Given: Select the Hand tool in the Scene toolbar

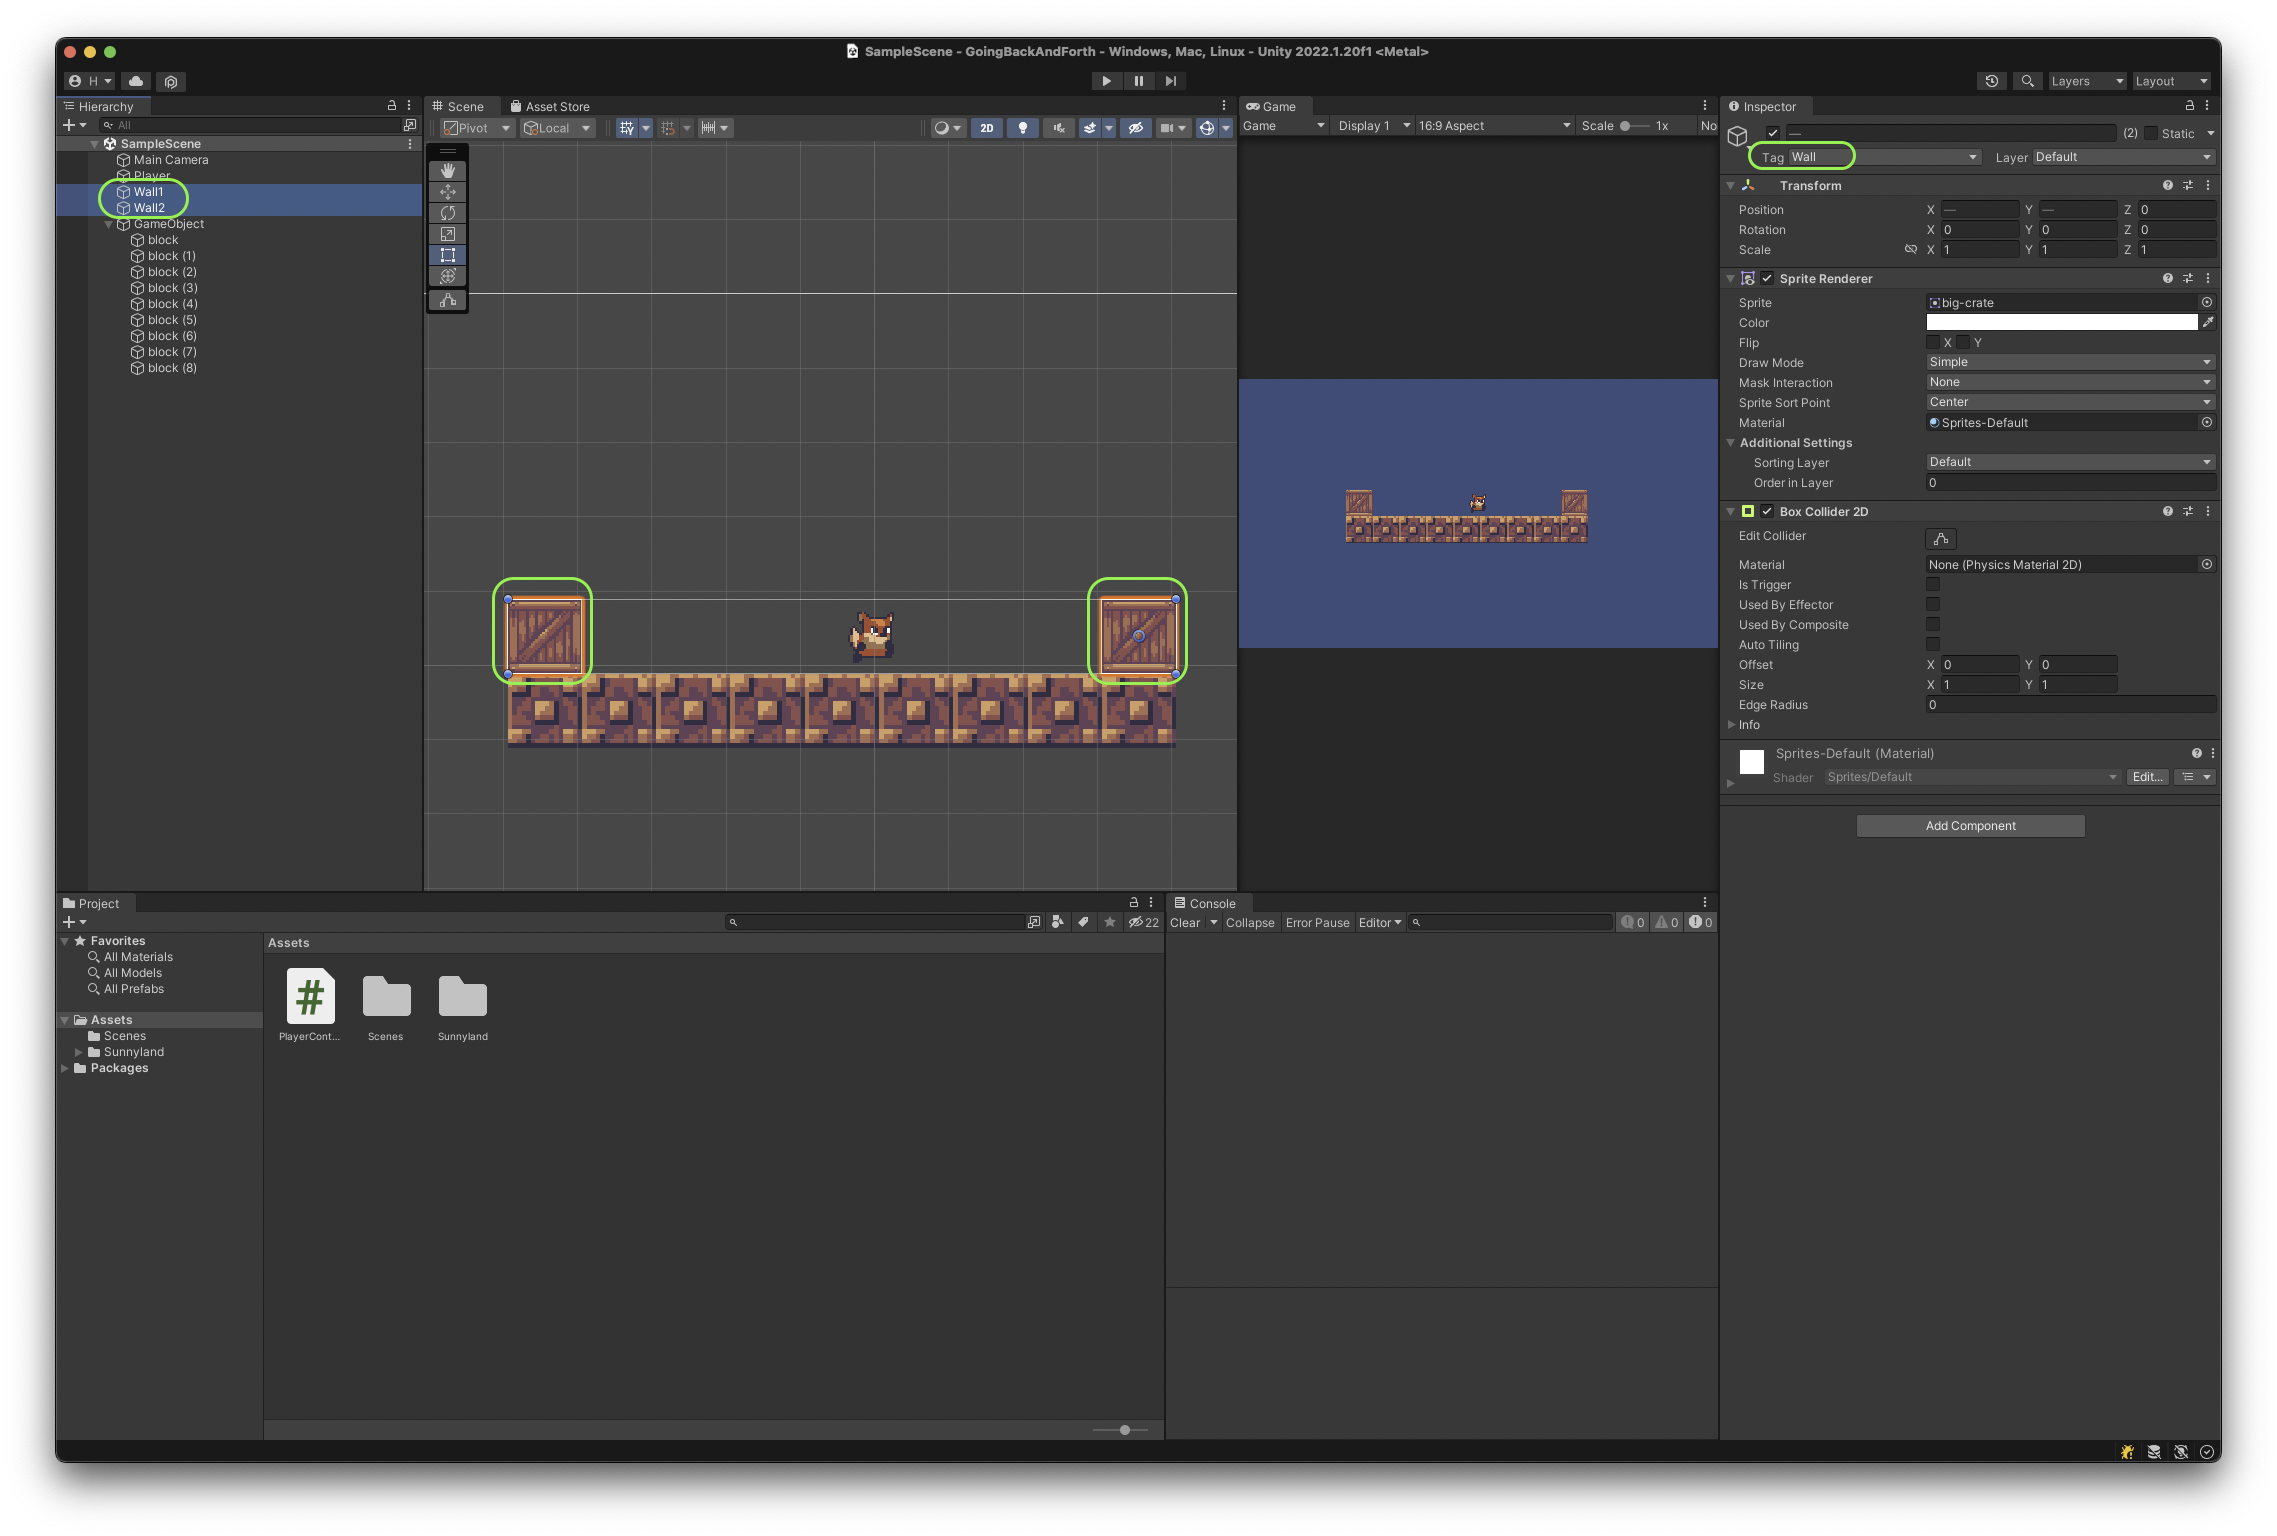Looking at the screenshot, I should point(447,170).
